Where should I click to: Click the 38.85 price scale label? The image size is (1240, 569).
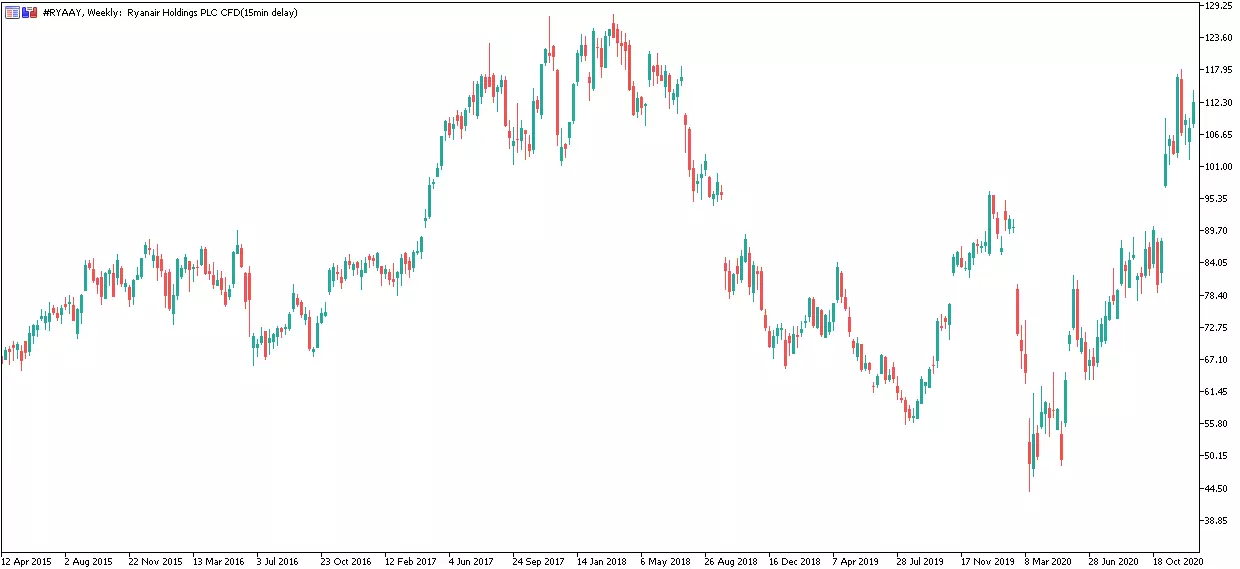(1219, 521)
